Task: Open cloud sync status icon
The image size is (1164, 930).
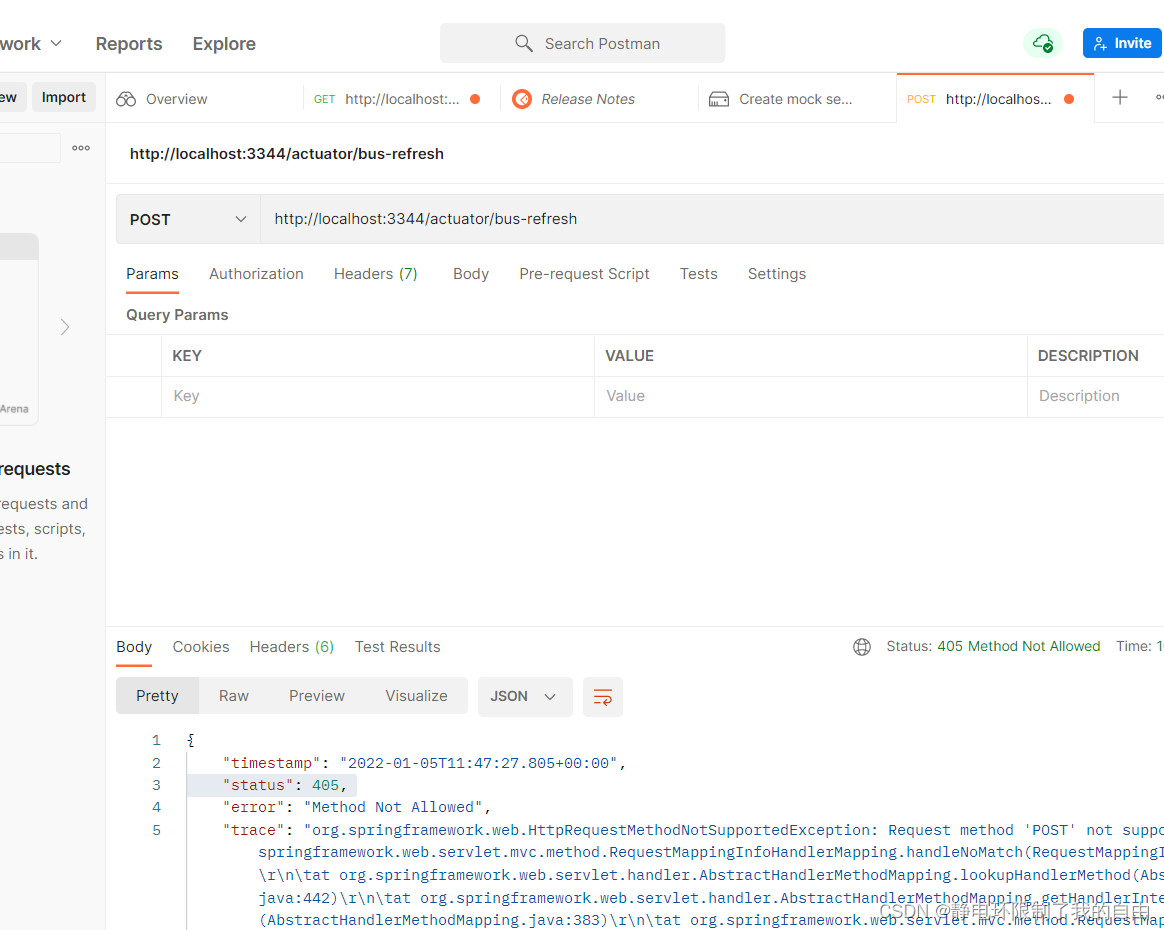Action: (x=1042, y=43)
